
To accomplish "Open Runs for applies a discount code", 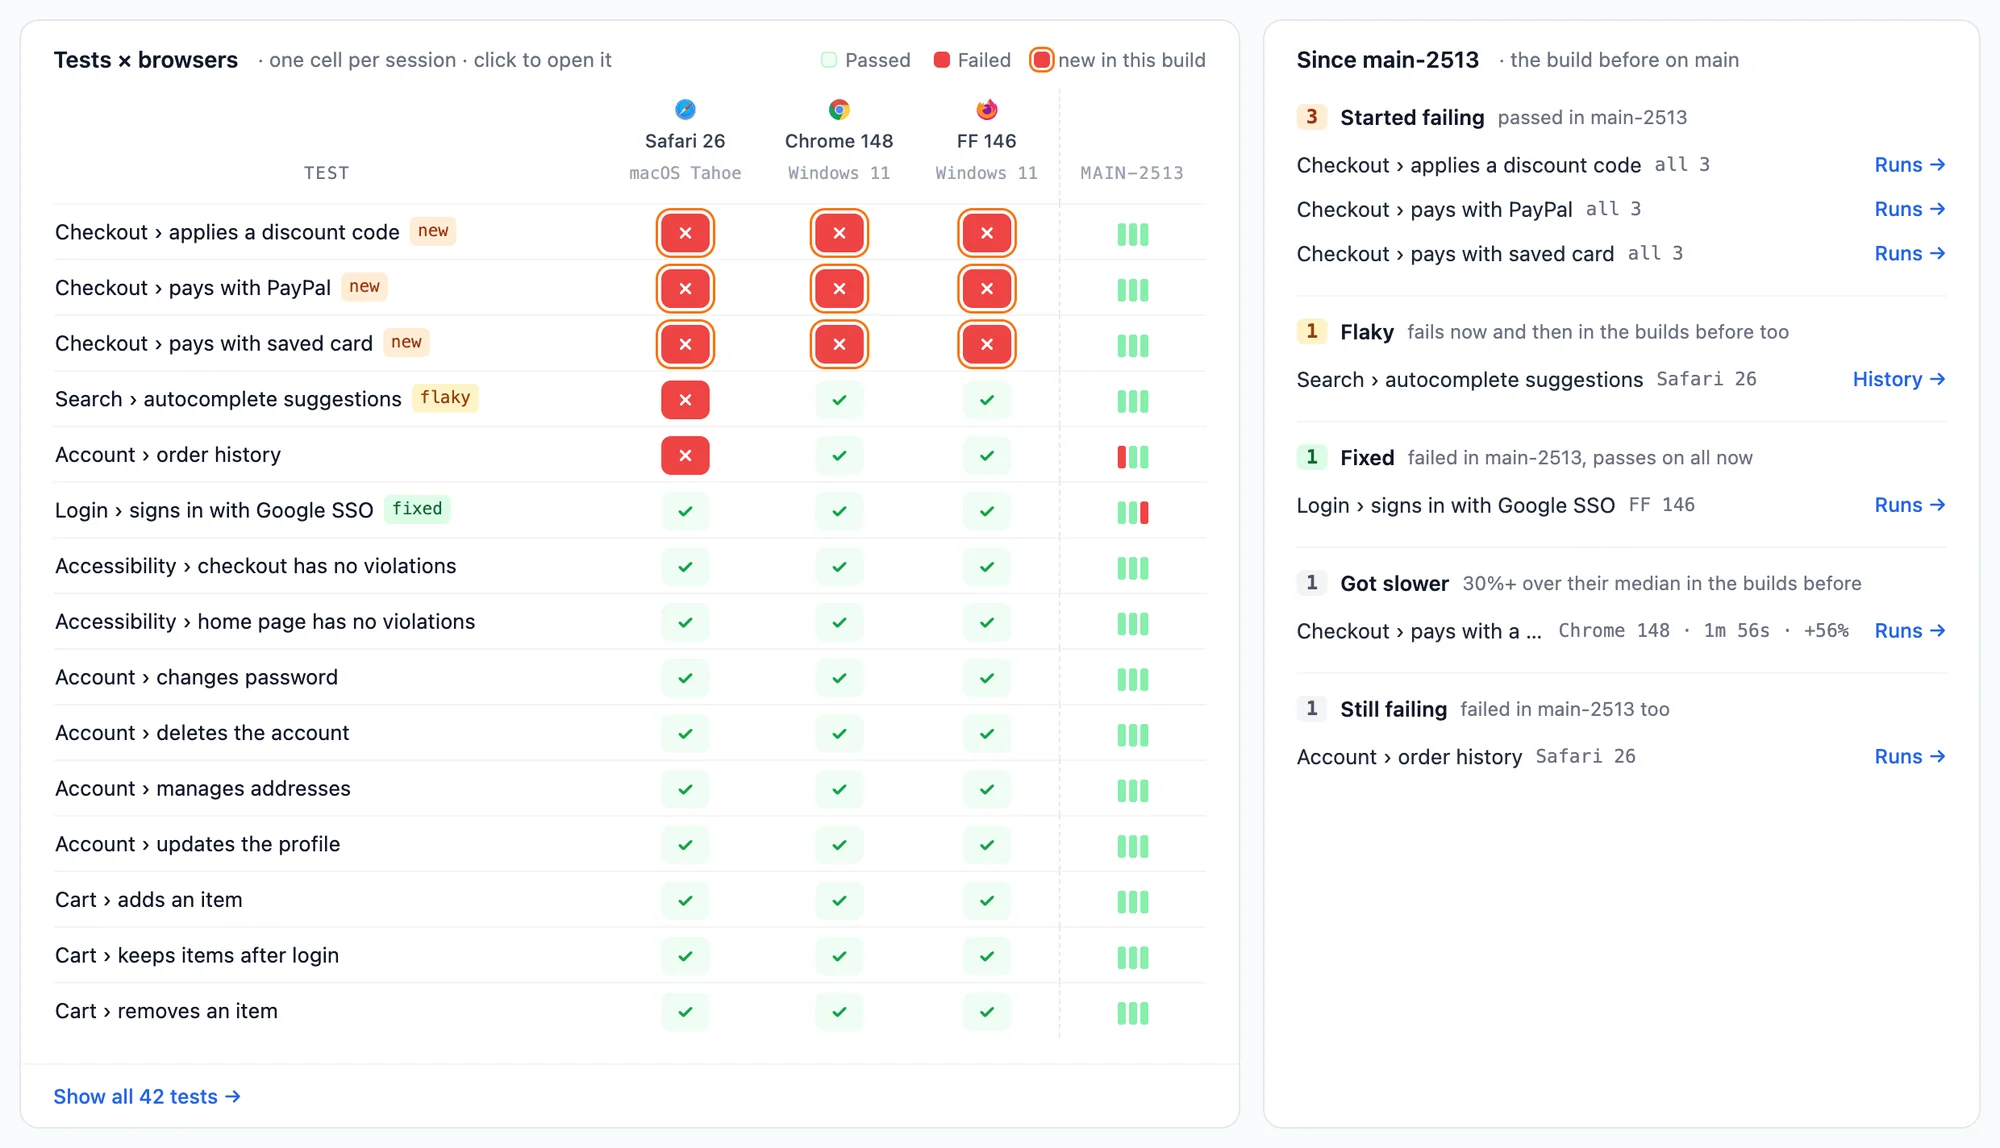I will point(1910,165).
